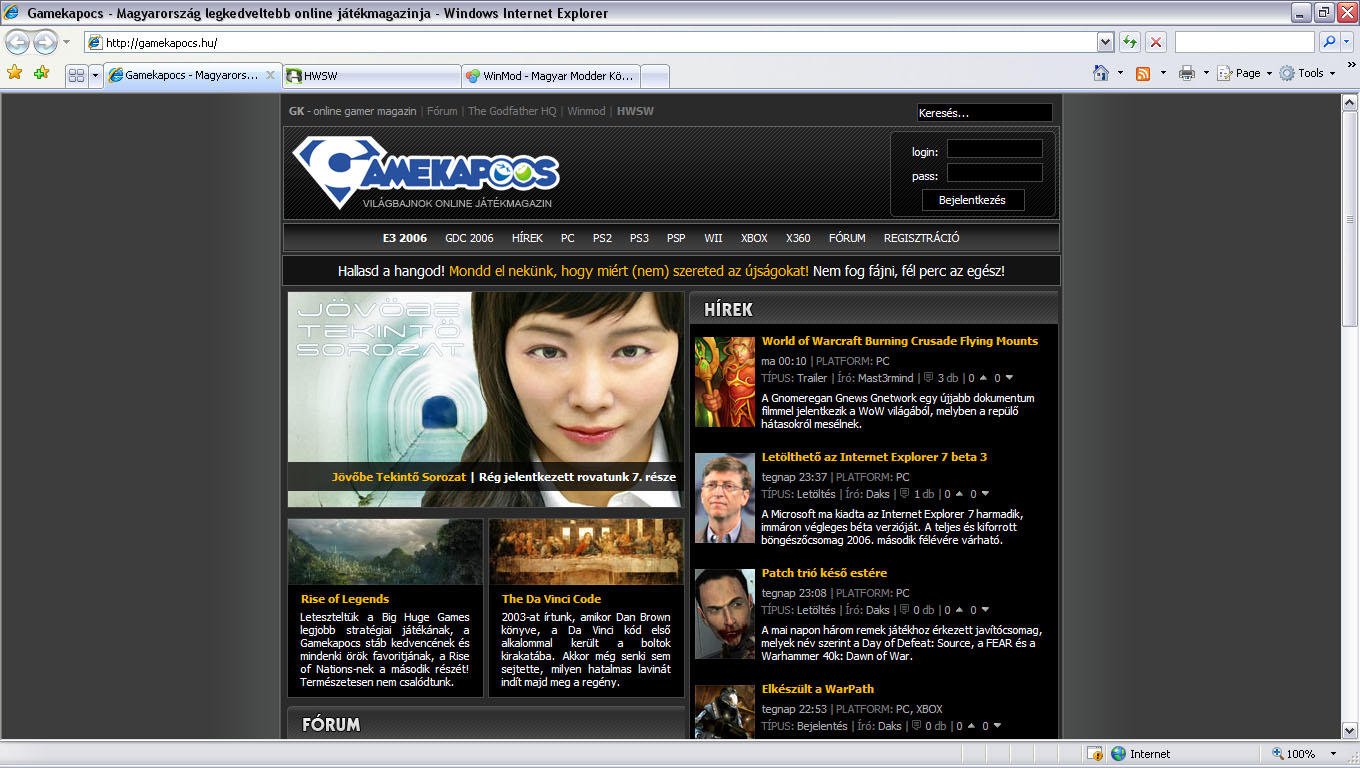Close the Gamekapocs tab
Viewport: 1360px width, 768px height.
click(x=270, y=75)
